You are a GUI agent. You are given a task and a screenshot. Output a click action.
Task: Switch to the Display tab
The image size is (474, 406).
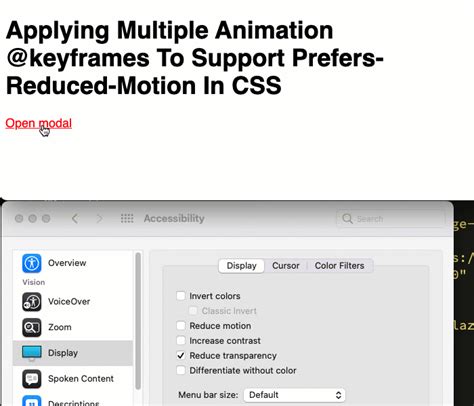[x=241, y=266]
